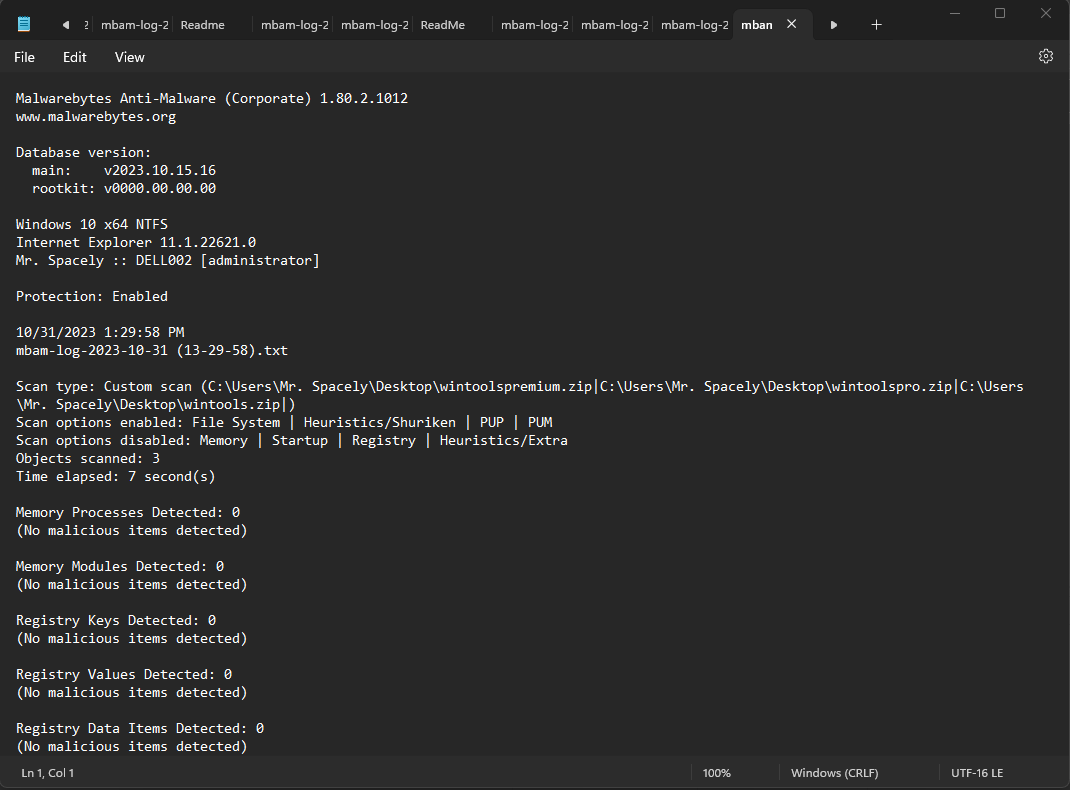
Task: Click the Ln 1, Col 1 status indicator
Action: click(x=48, y=773)
